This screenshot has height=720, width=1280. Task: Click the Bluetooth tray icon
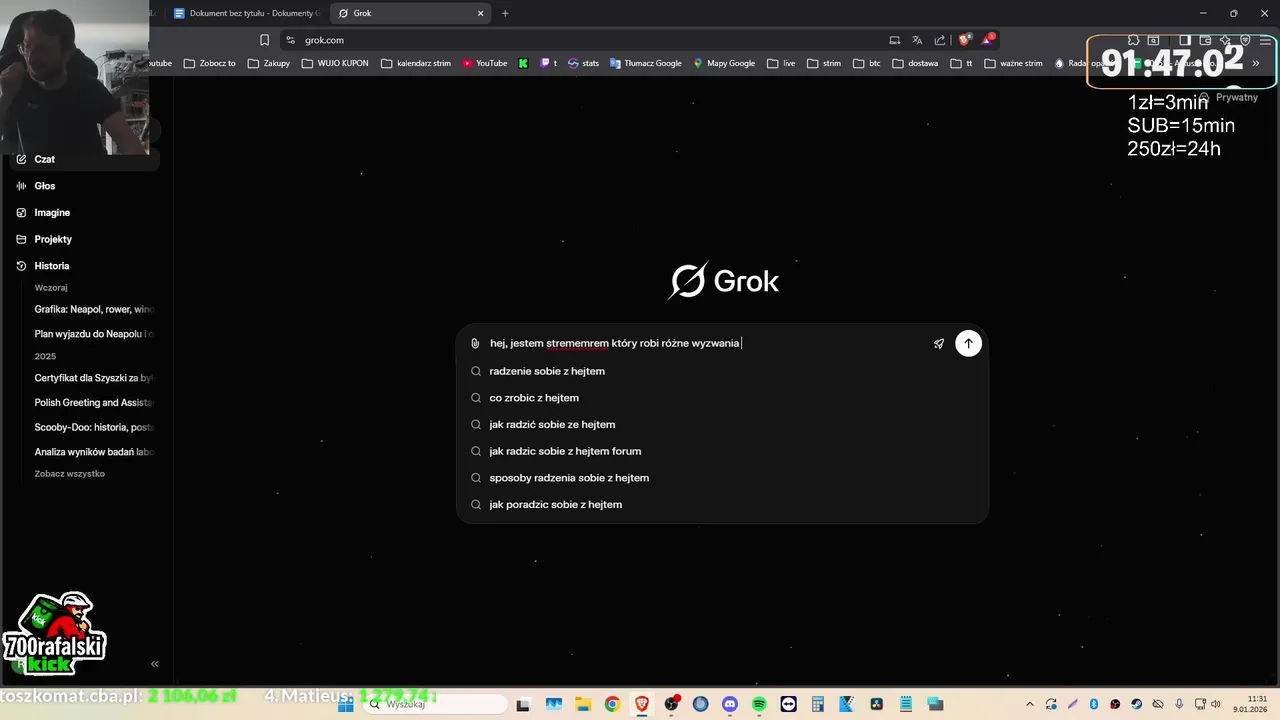(x=1094, y=704)
